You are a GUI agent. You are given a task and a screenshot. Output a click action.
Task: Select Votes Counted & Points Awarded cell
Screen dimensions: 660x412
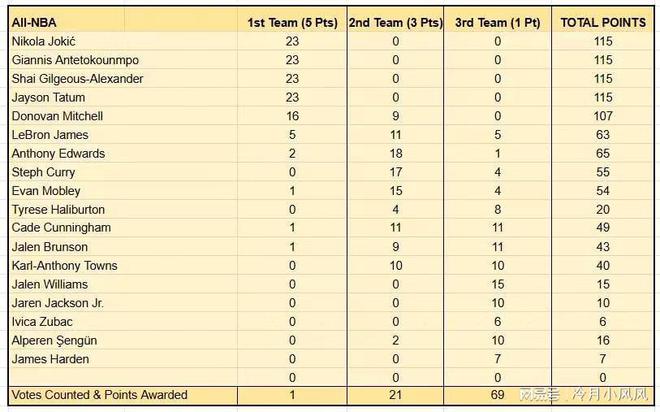(x=122, y=395)
